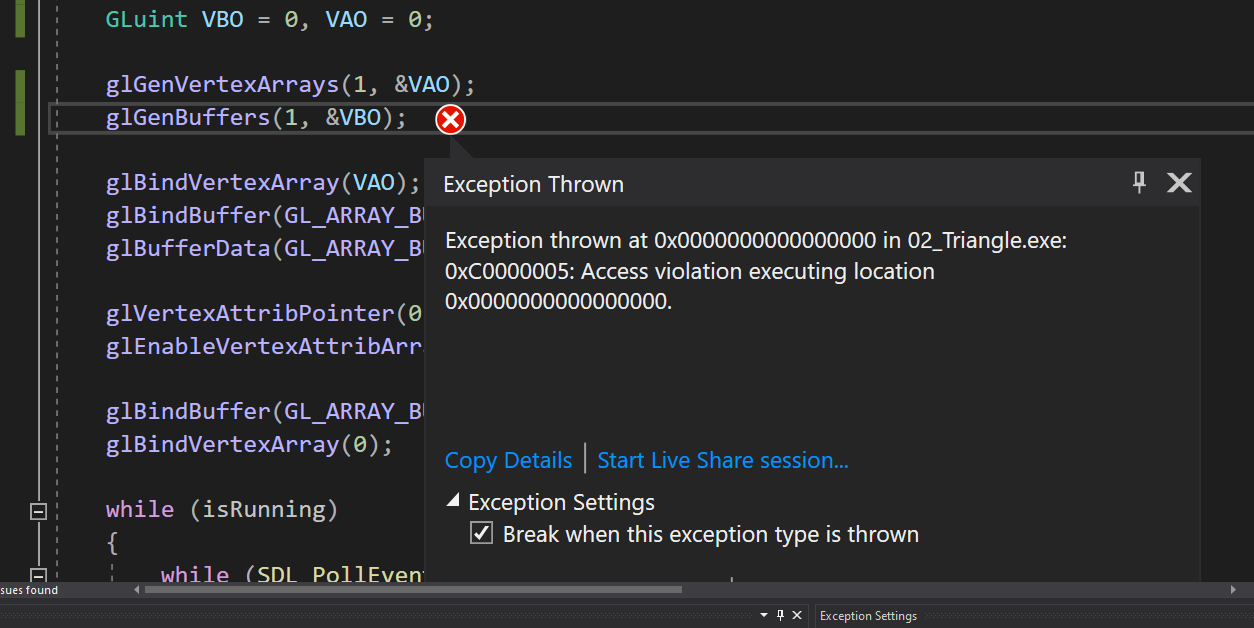The width and height of the screenshot is (1254, 628).
Task: Uncheck Break when this exception type is thrown
Action: click(x=482, y=533)
